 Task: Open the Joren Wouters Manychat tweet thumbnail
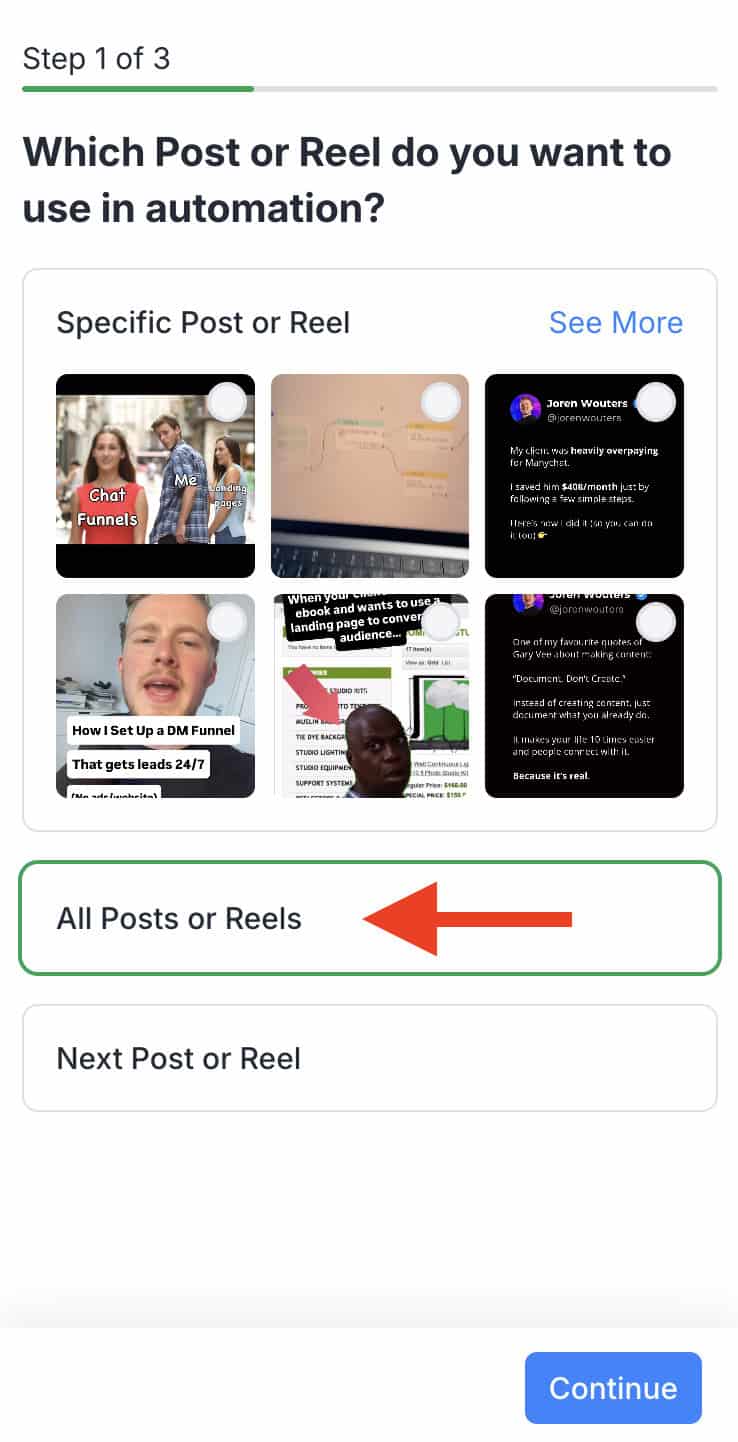(x=584, y=476)
